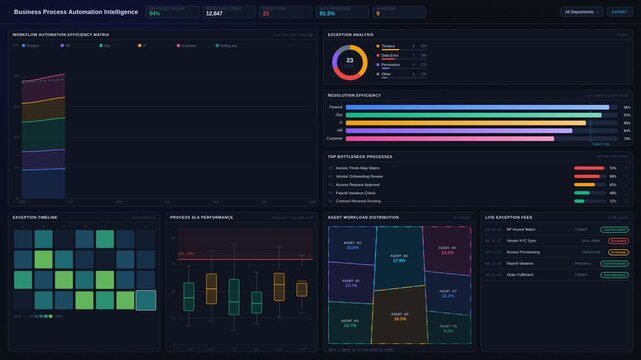Click the orange 9 KPI card
Image resolution: width=641 pixels, height=360 pixels.
point(399,12)
